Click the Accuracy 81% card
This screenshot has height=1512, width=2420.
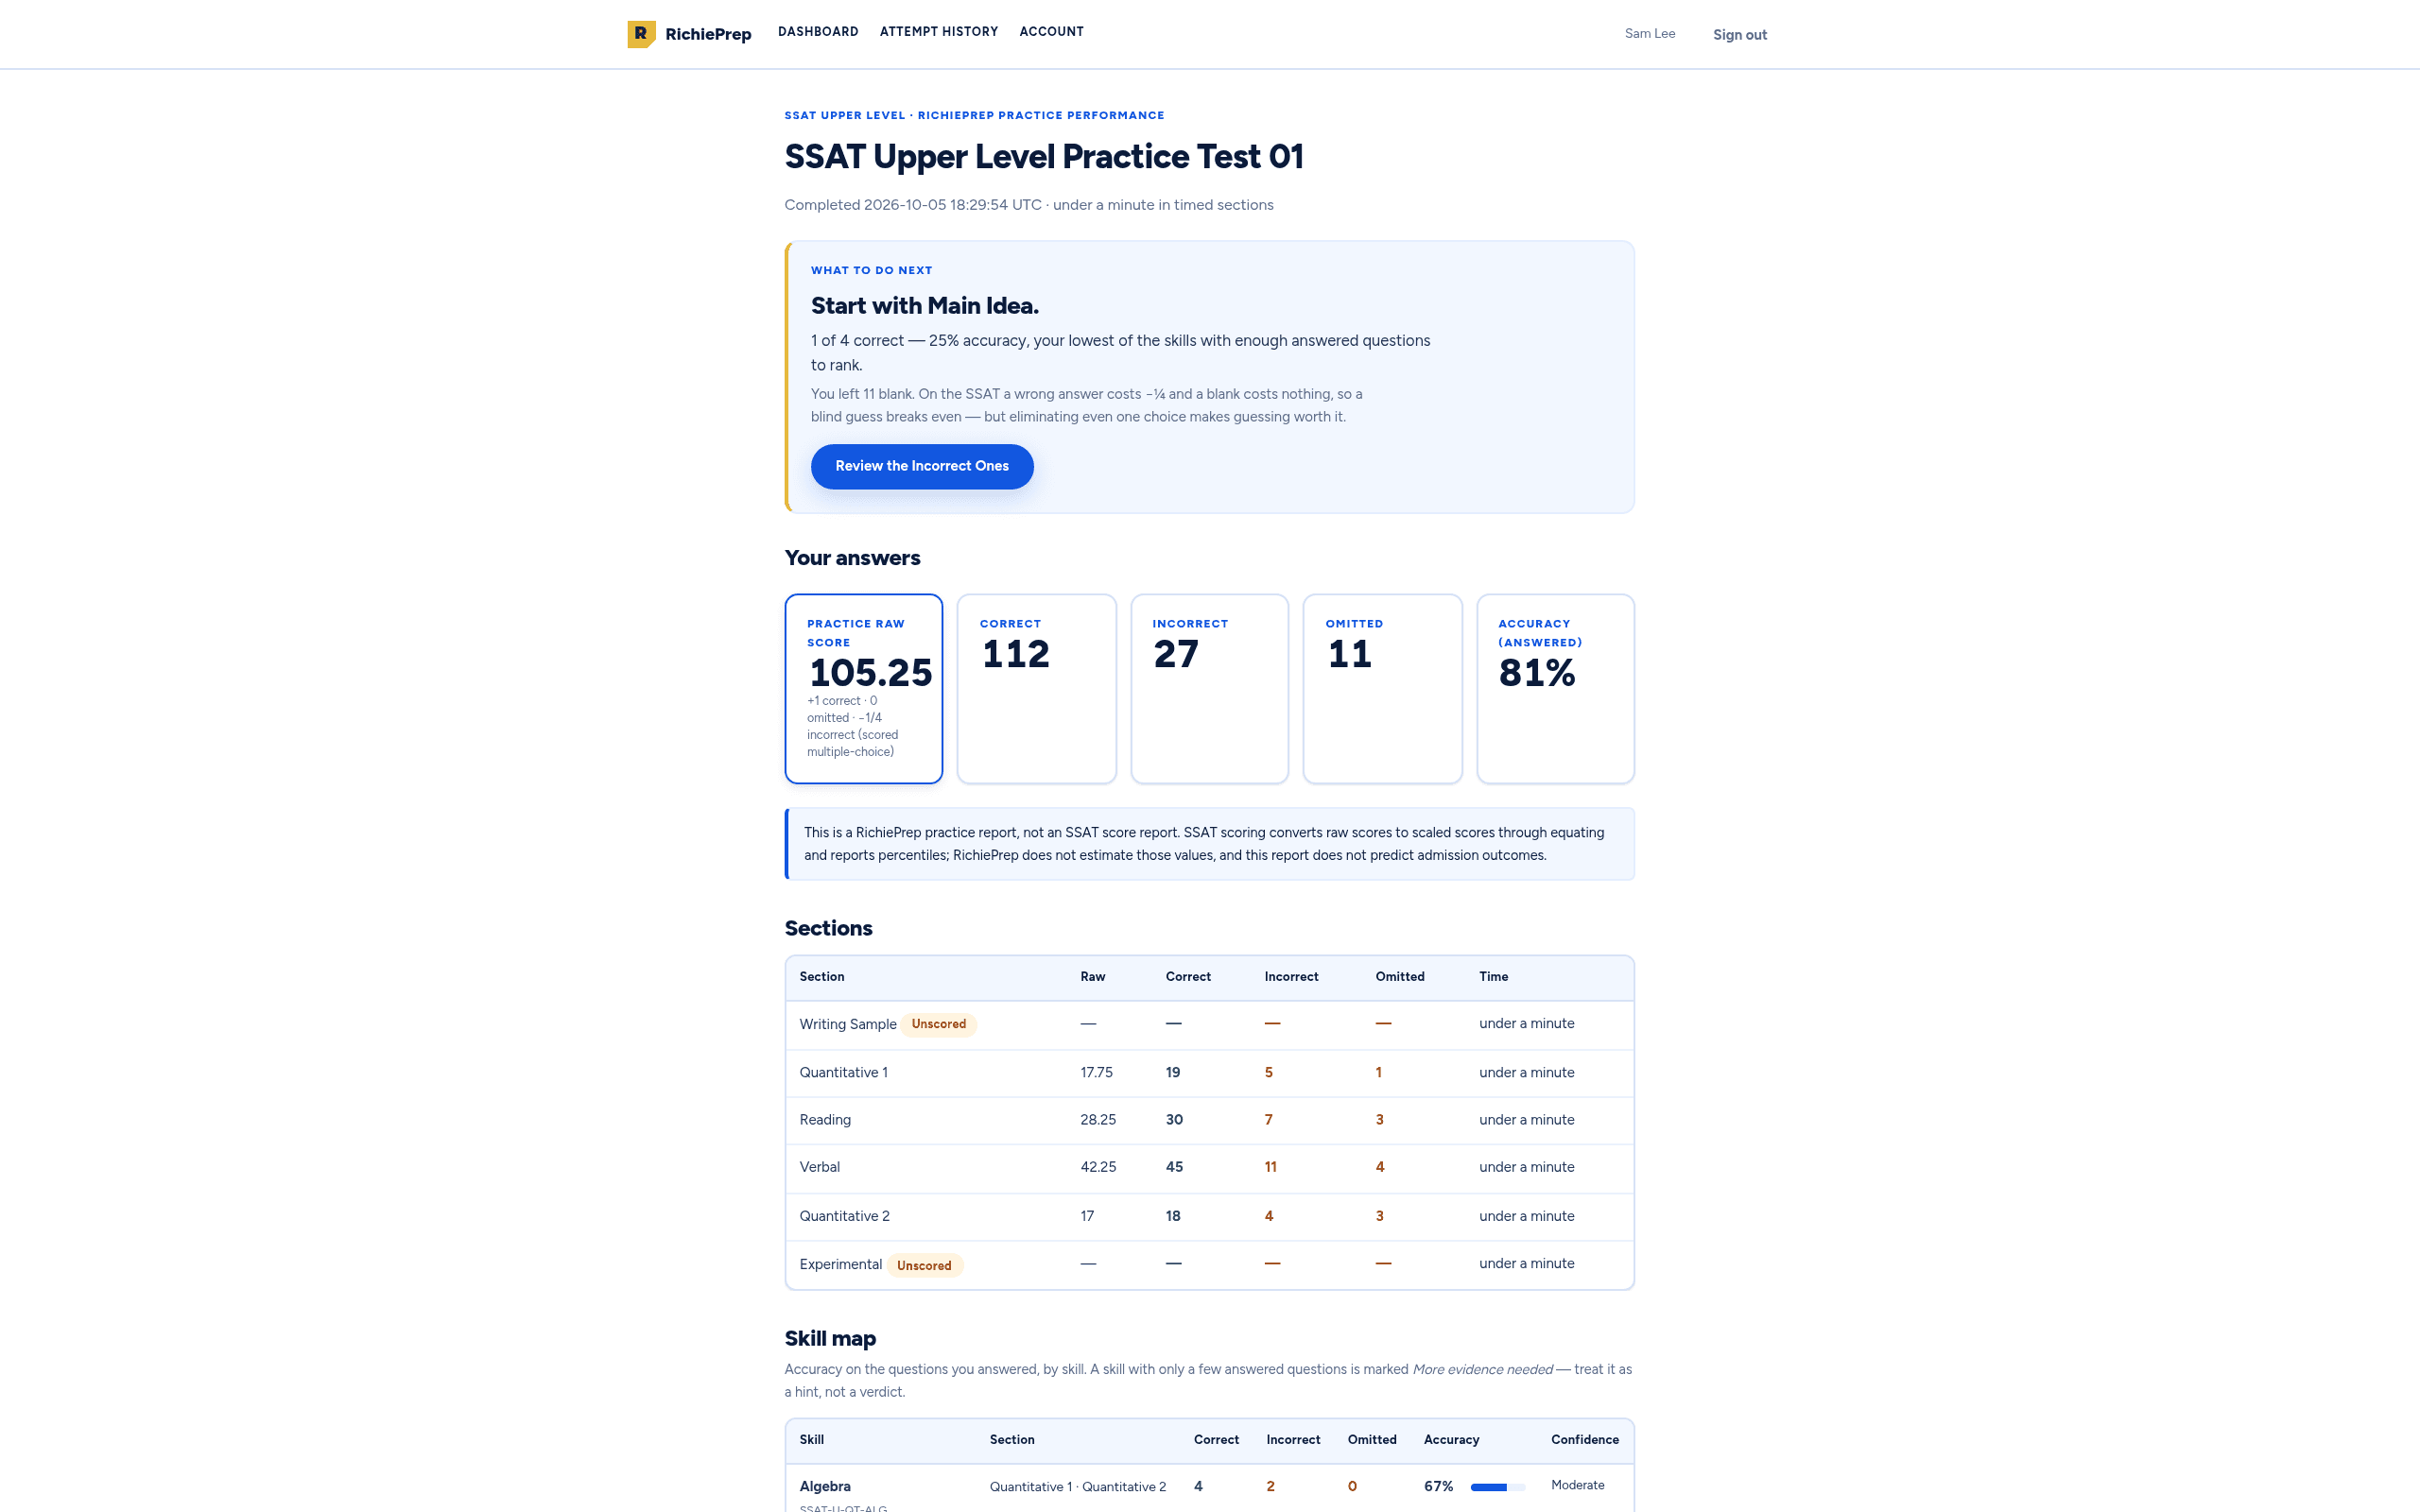click(1555, 689)
